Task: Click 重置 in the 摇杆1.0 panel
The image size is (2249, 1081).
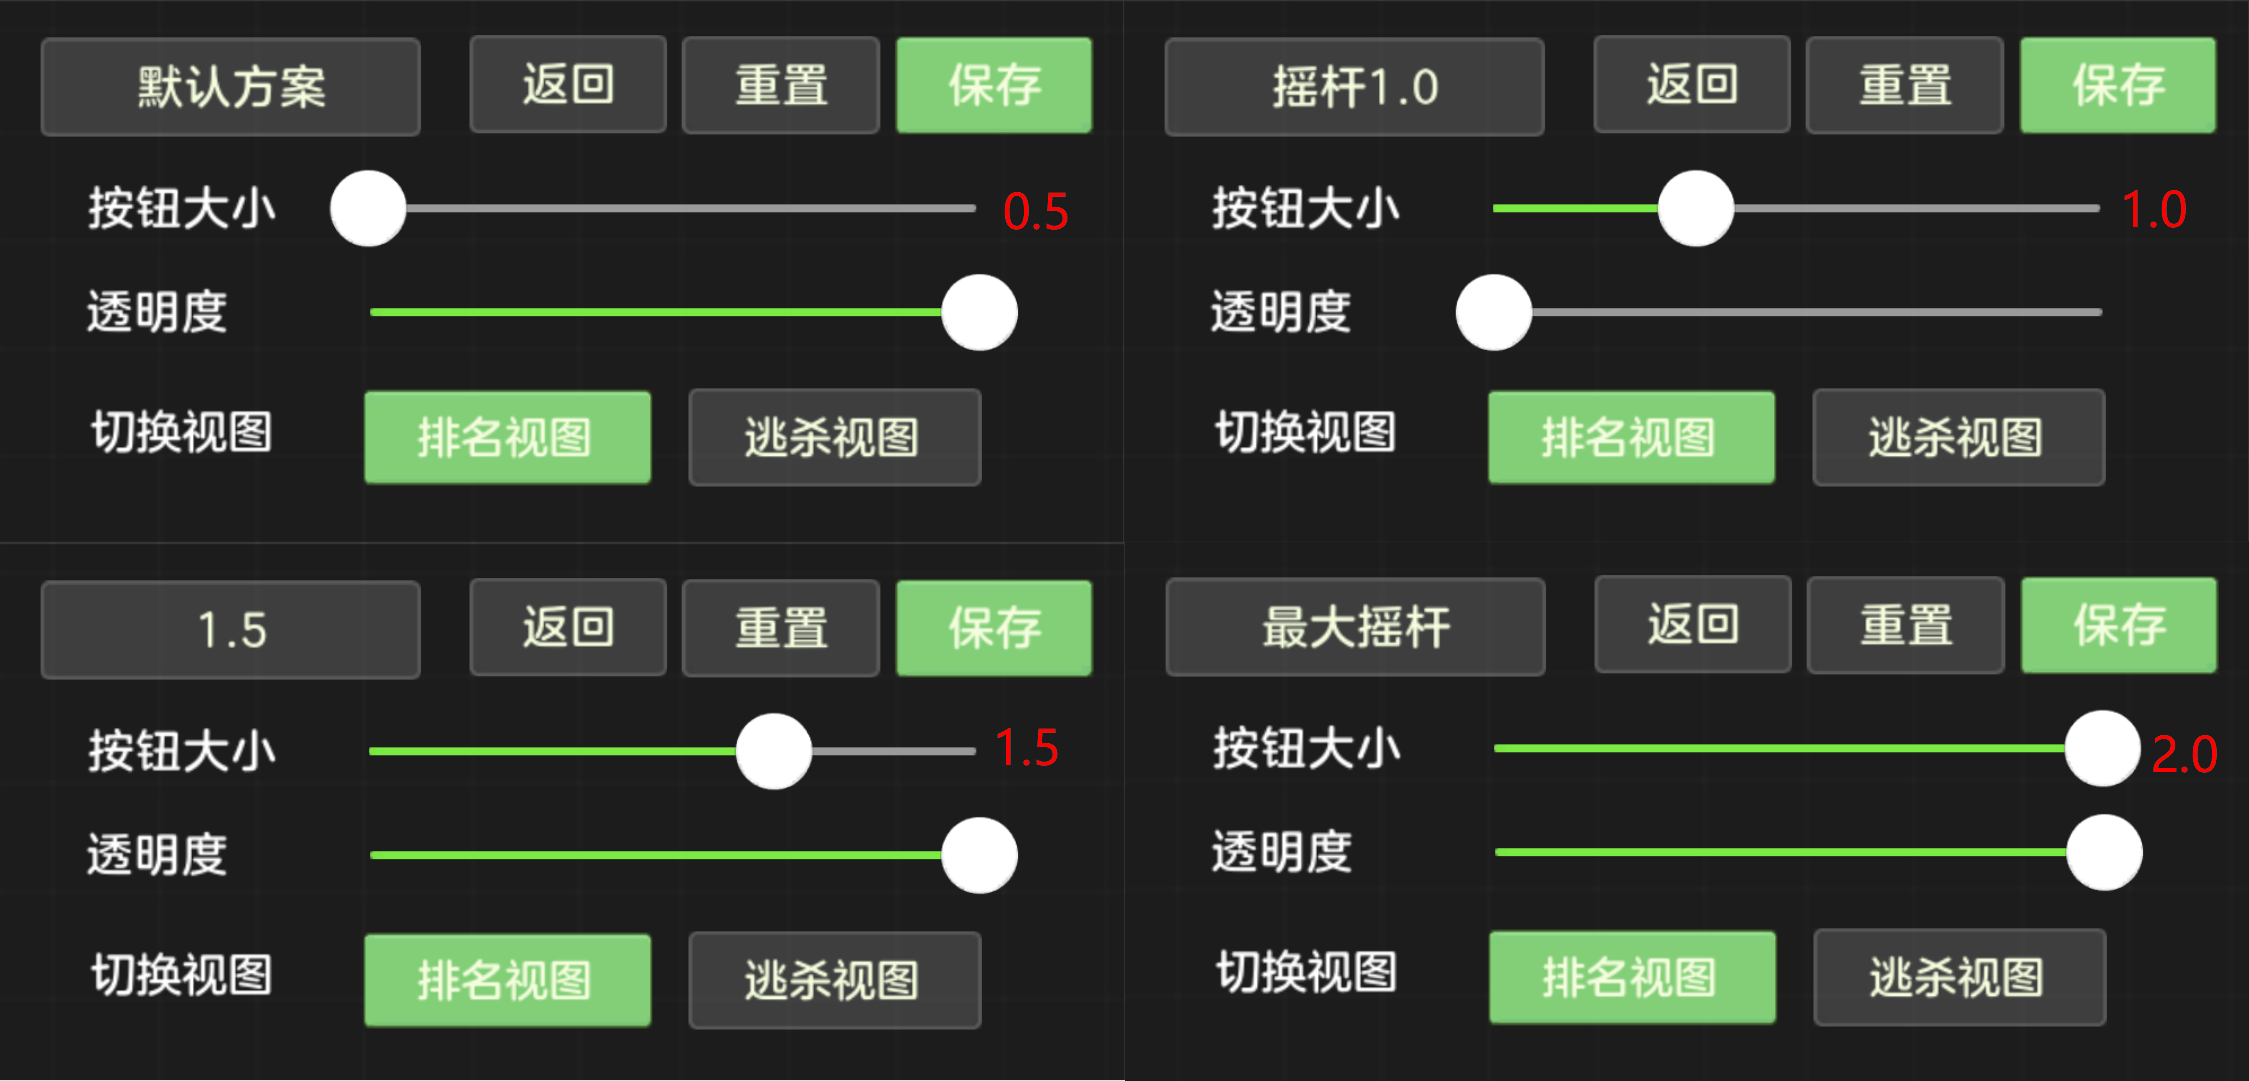Action: 1904,85
